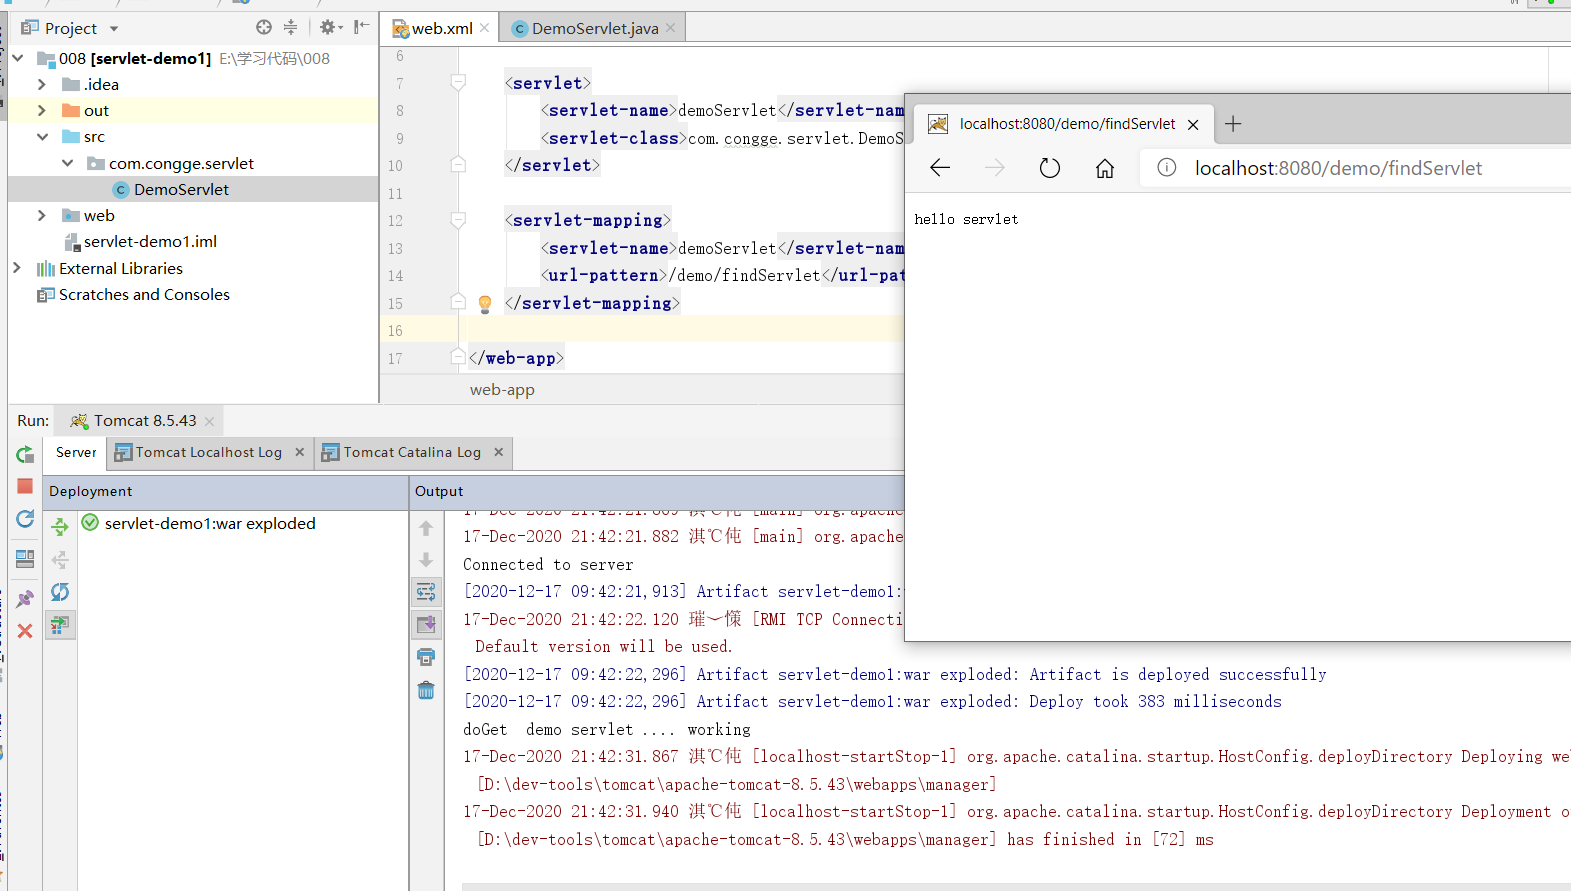This screenshot has height=891, width=1571.
Task: Toggle scroll-to-end in the Output console
Action: pyautogui.click(x=426, y=624)
